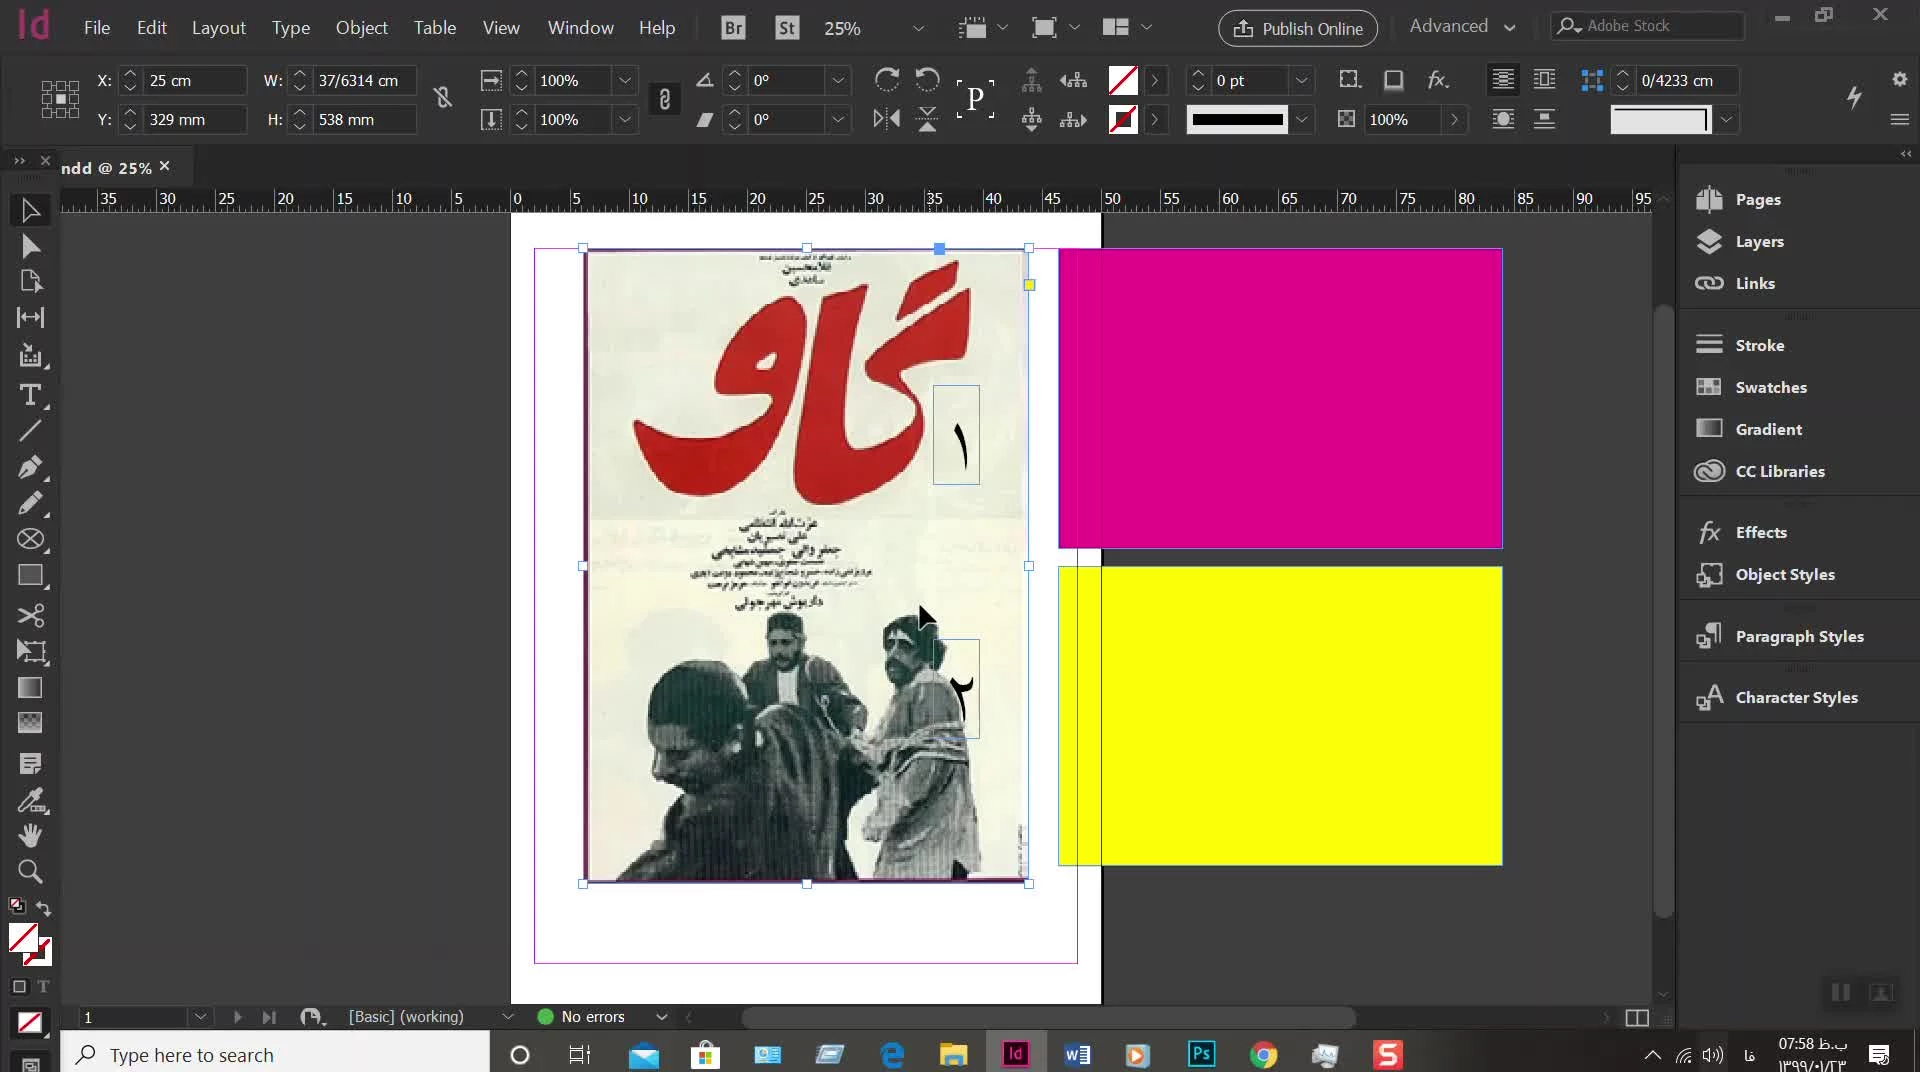Select the Pencil tool

[x=30, y=503]
